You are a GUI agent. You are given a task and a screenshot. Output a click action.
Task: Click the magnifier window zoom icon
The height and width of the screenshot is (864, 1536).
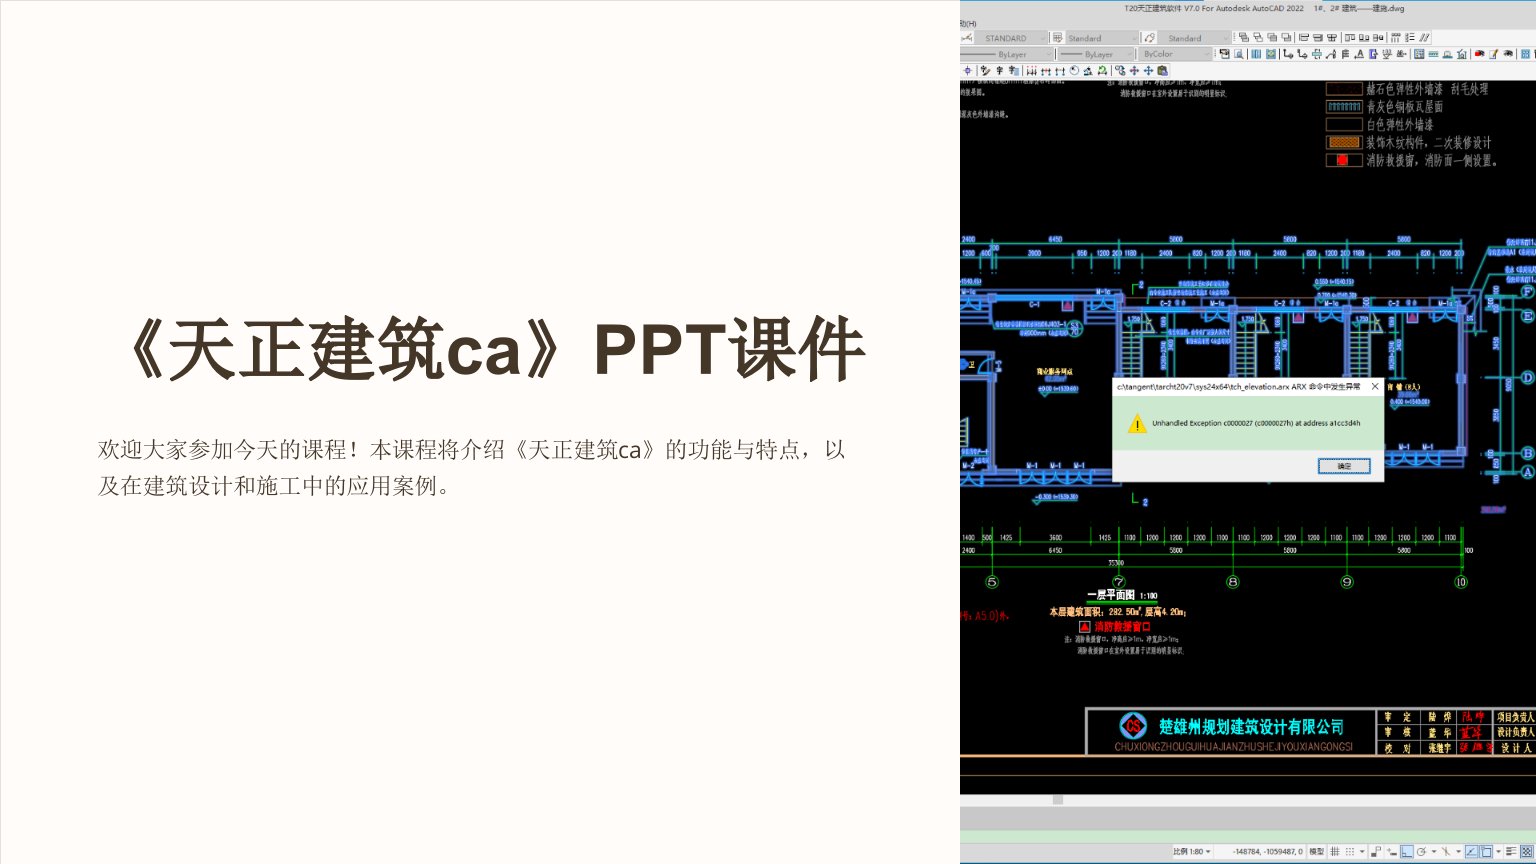click(x=1238, y=54)
